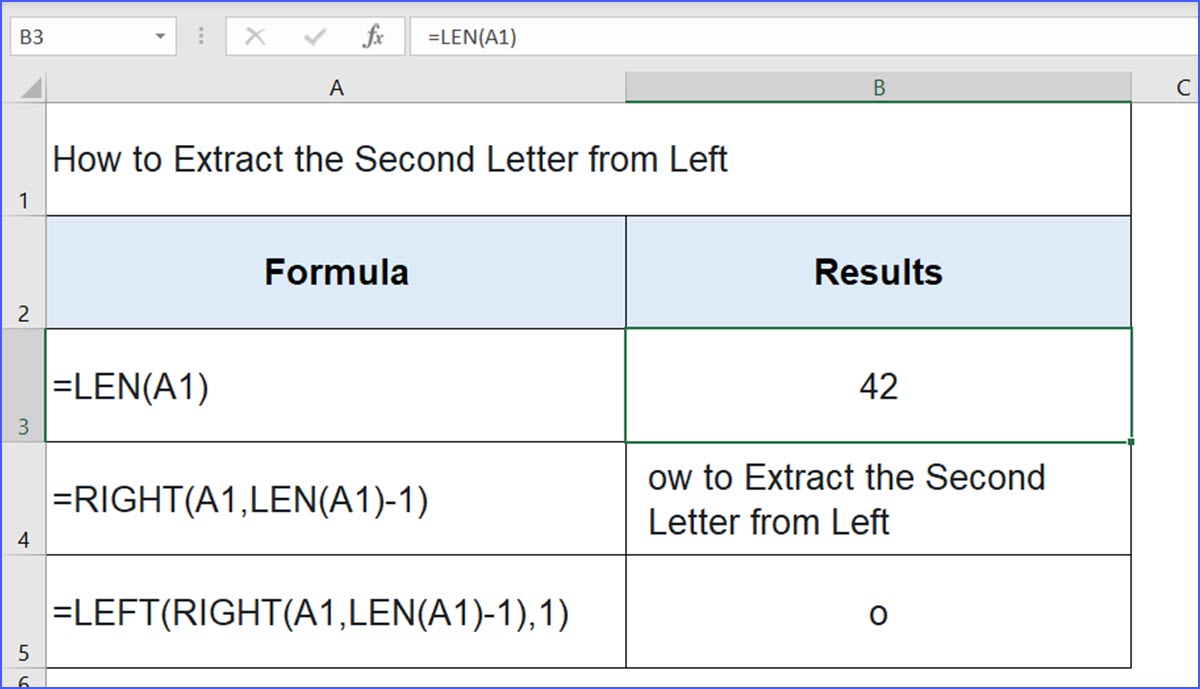The width and height of the screenshot is (1200, 689).
Task: Click the vertical dots separator near Name Box
Action: point(201,36)
